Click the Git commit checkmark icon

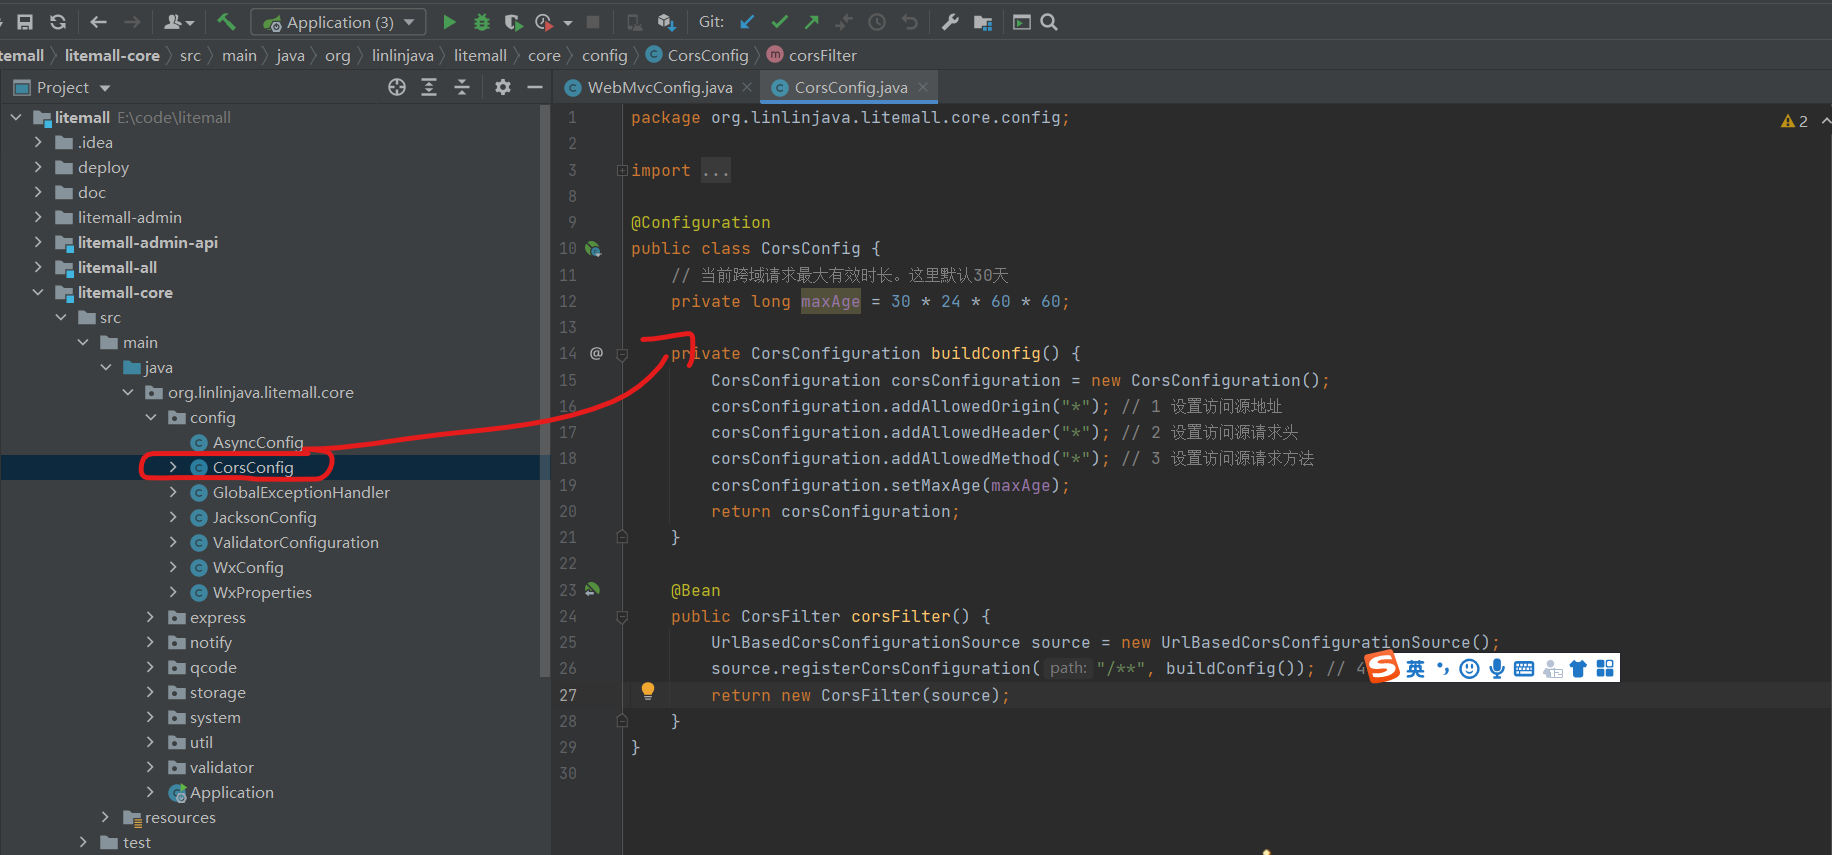[779, 22]
